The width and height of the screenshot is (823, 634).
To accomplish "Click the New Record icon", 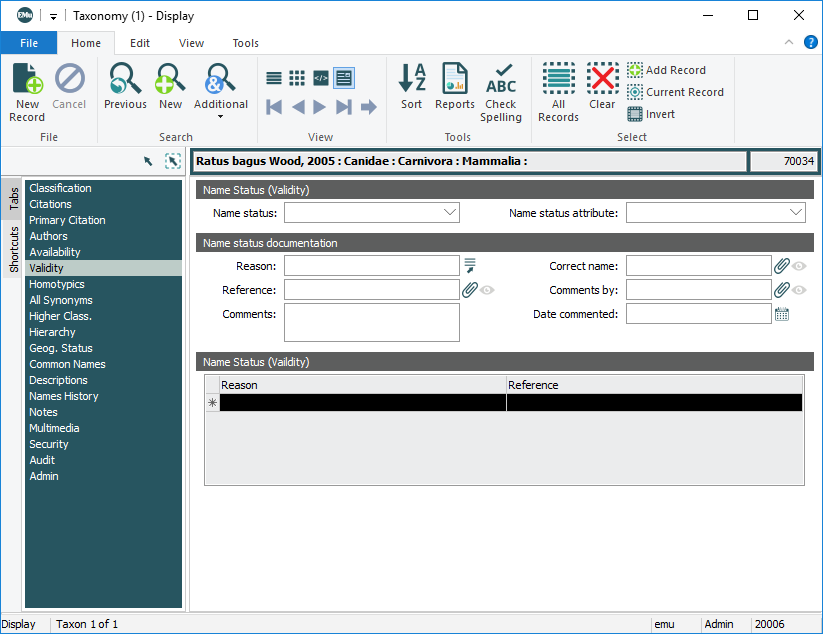I will click(x=27, y=90).
